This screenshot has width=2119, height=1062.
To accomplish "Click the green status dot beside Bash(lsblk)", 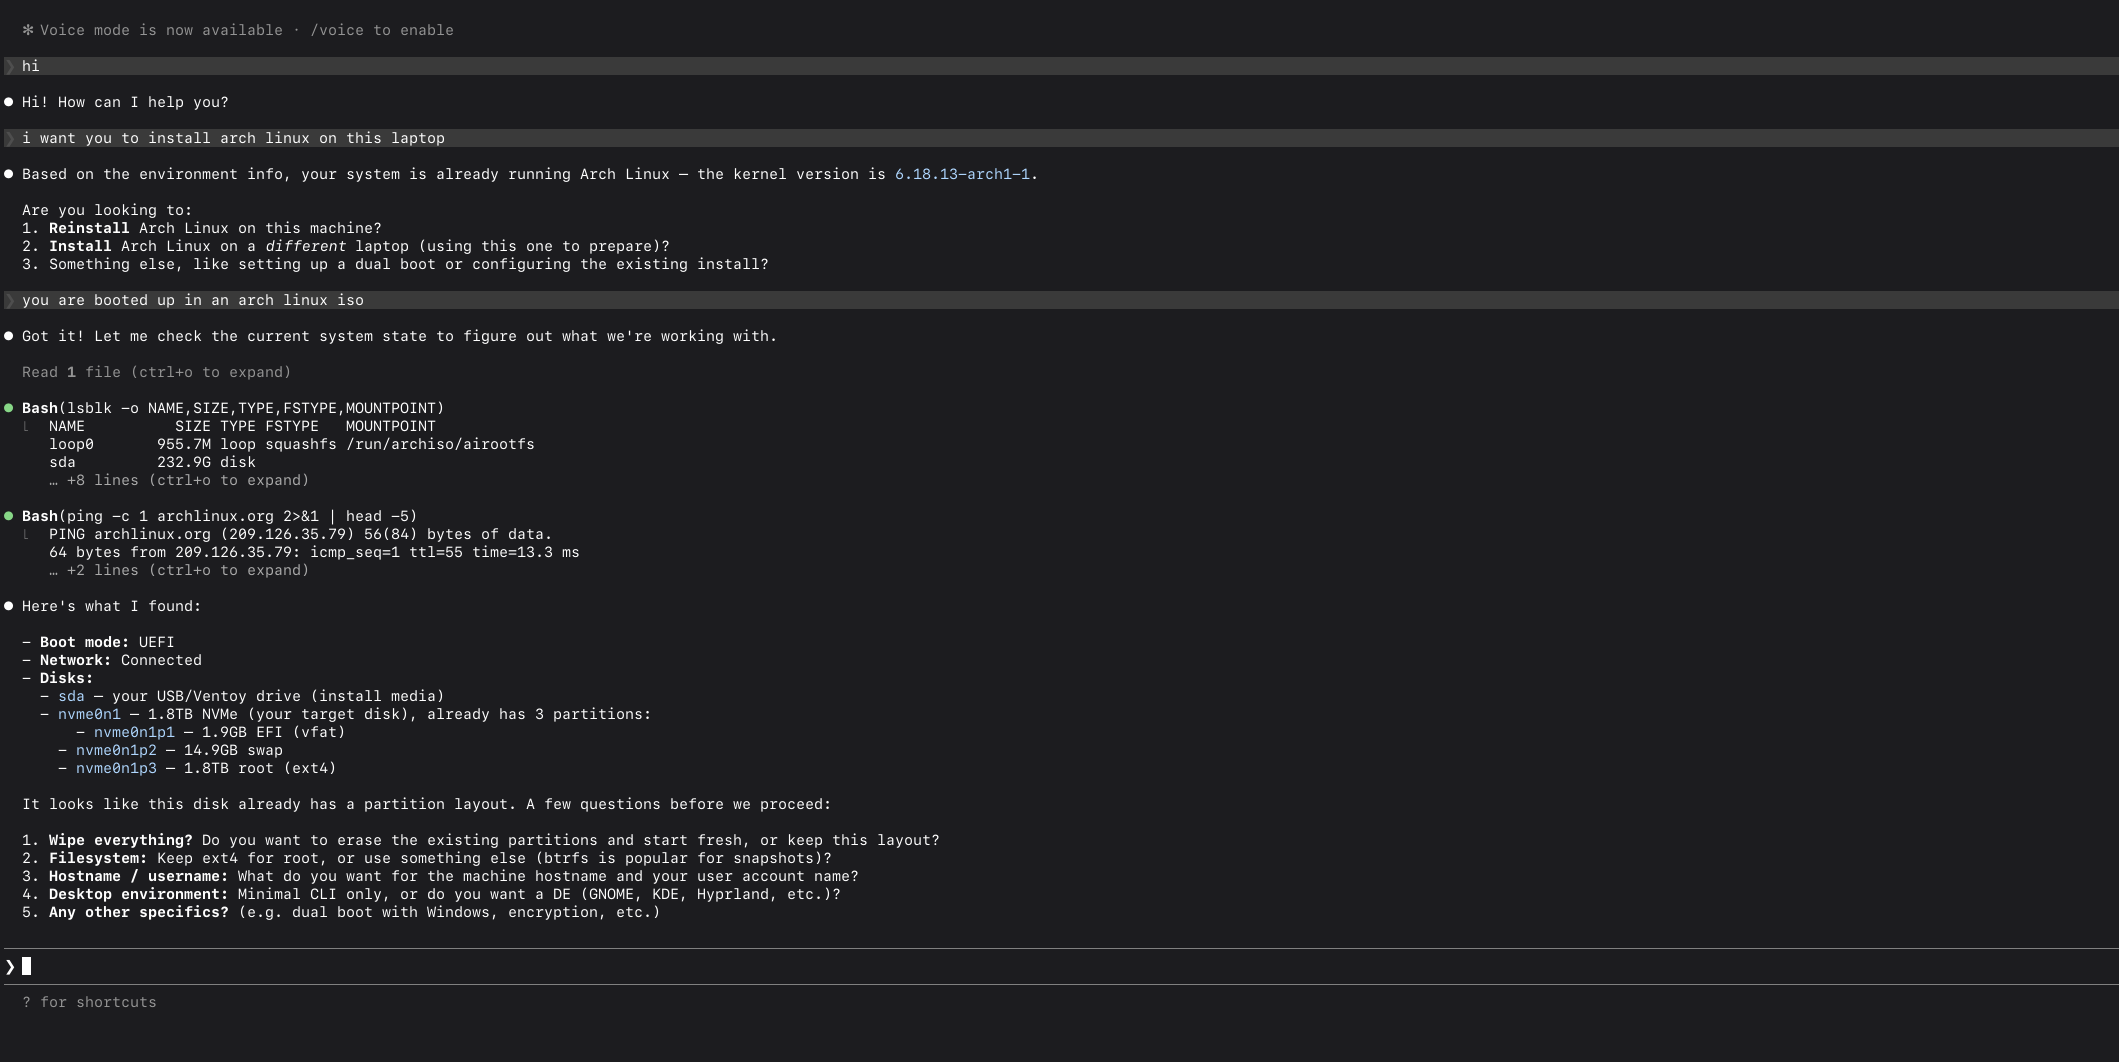I will coord(9,408).
